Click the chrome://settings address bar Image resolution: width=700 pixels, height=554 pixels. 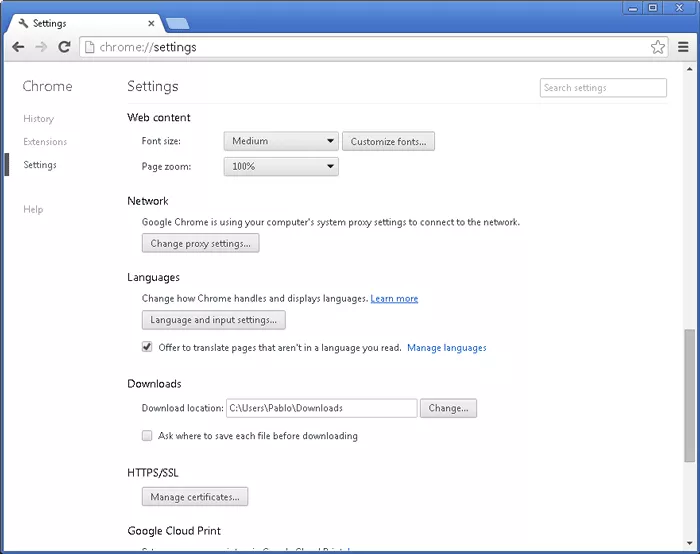374,47
